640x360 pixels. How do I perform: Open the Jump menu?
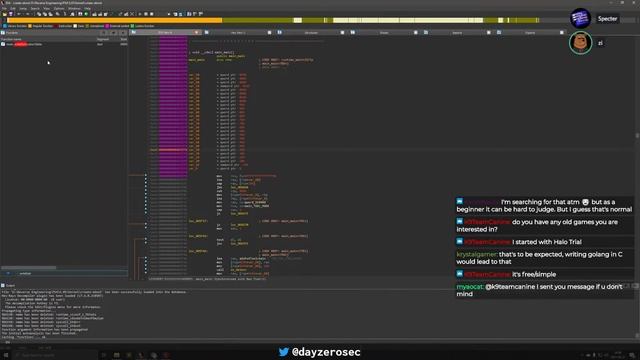coord(23,9)
